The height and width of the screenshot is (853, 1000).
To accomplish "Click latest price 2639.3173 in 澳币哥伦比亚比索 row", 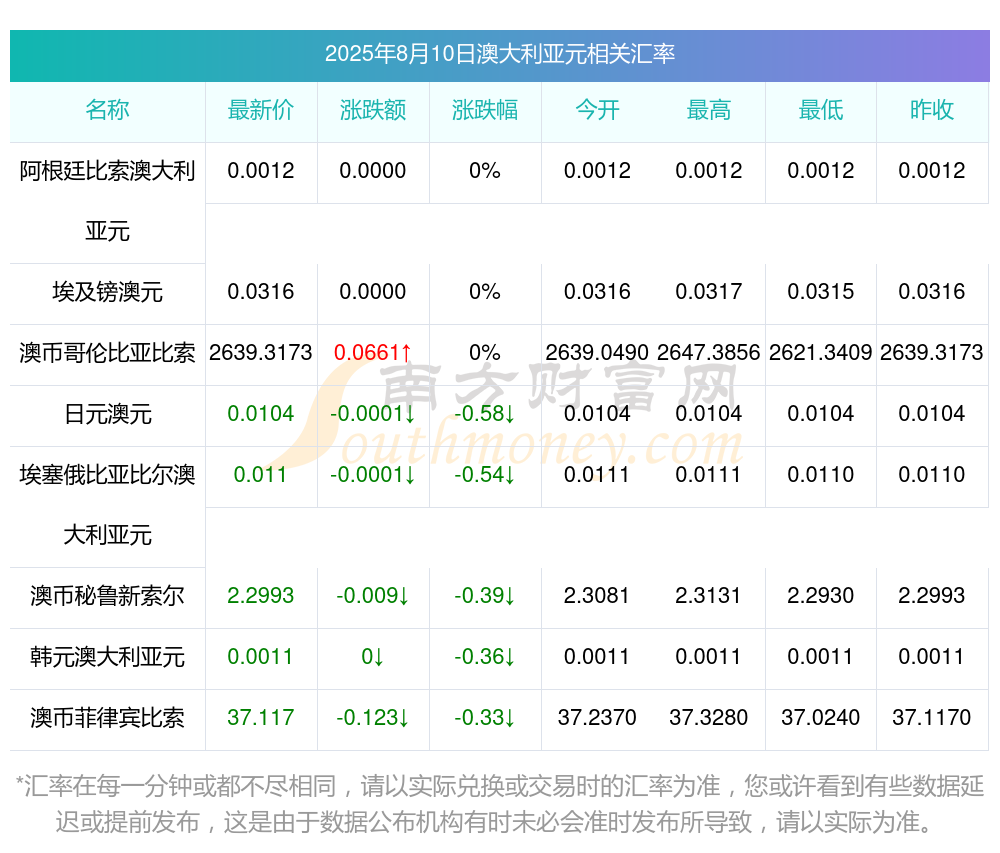I will point(261,353).
